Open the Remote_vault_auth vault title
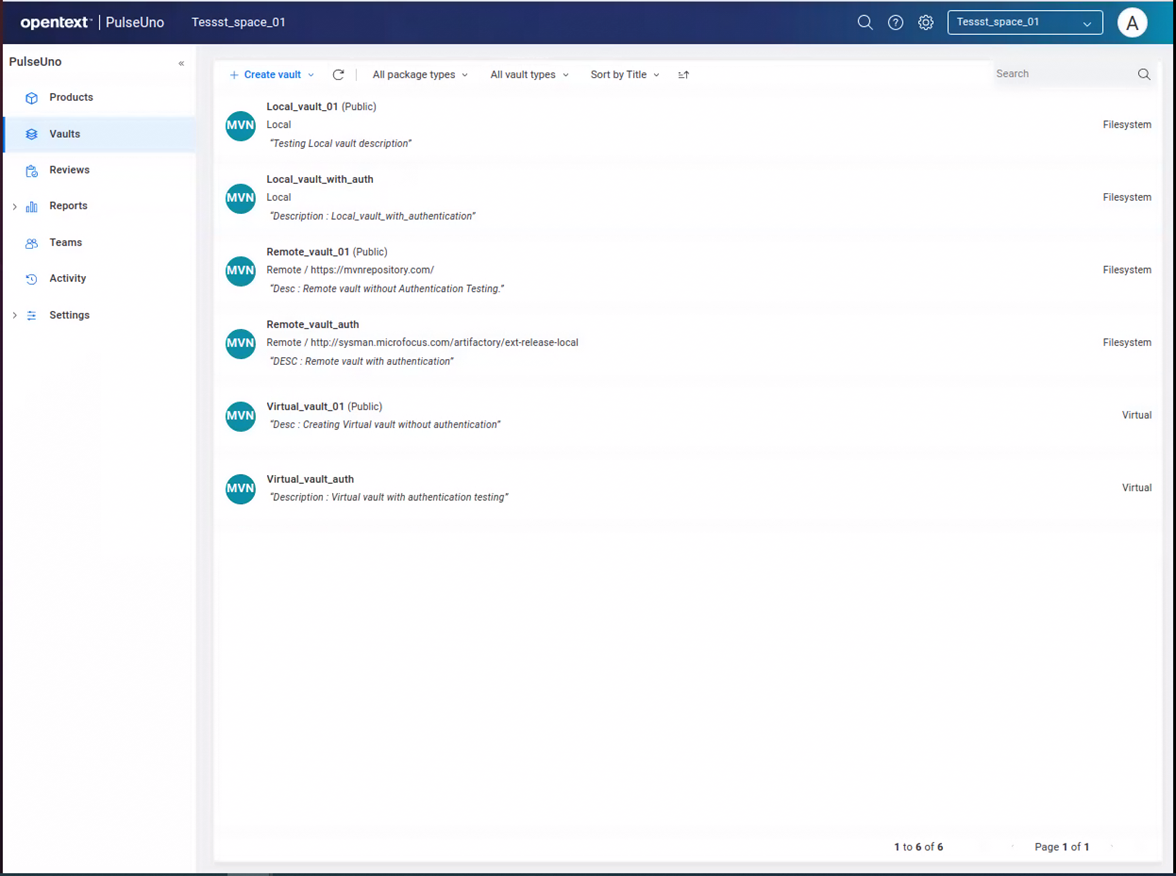 (x=313, y=325)
